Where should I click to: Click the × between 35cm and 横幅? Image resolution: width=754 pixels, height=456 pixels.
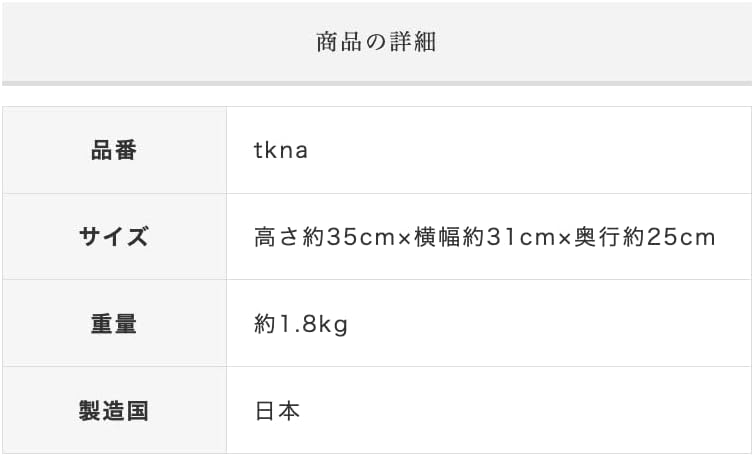coord(404,239)
